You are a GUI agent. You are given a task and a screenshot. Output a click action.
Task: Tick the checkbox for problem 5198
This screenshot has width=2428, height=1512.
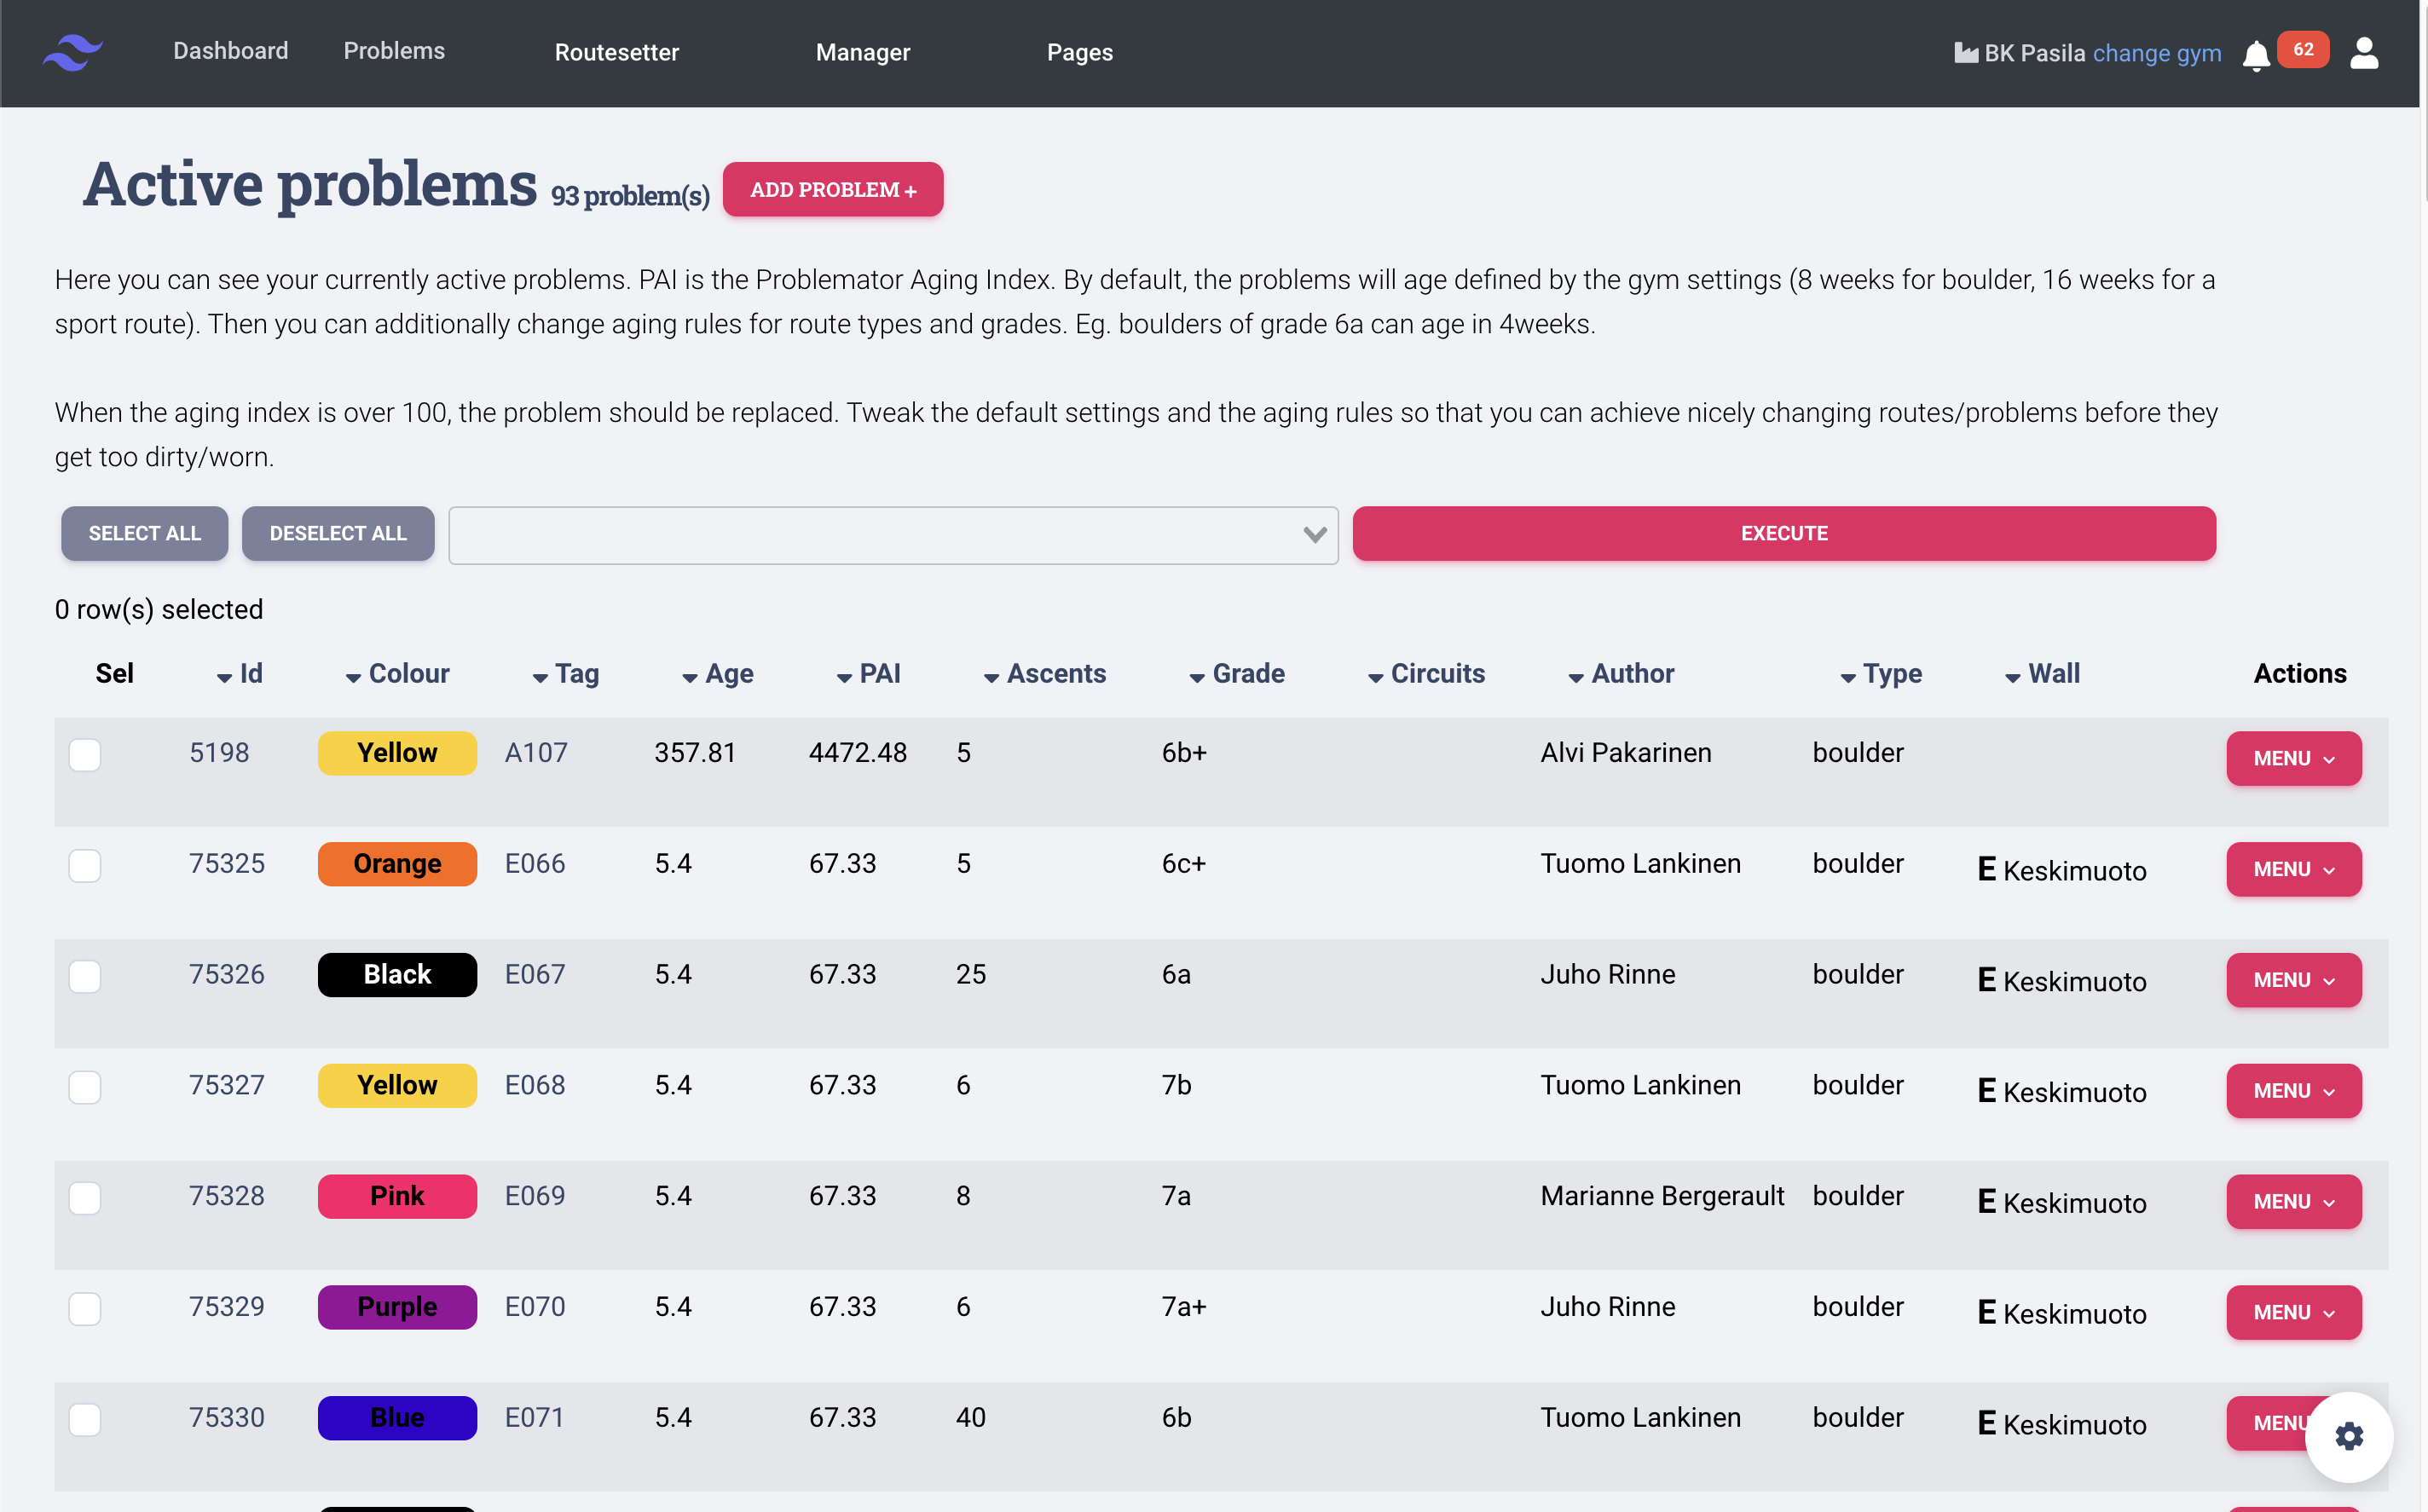85,755
